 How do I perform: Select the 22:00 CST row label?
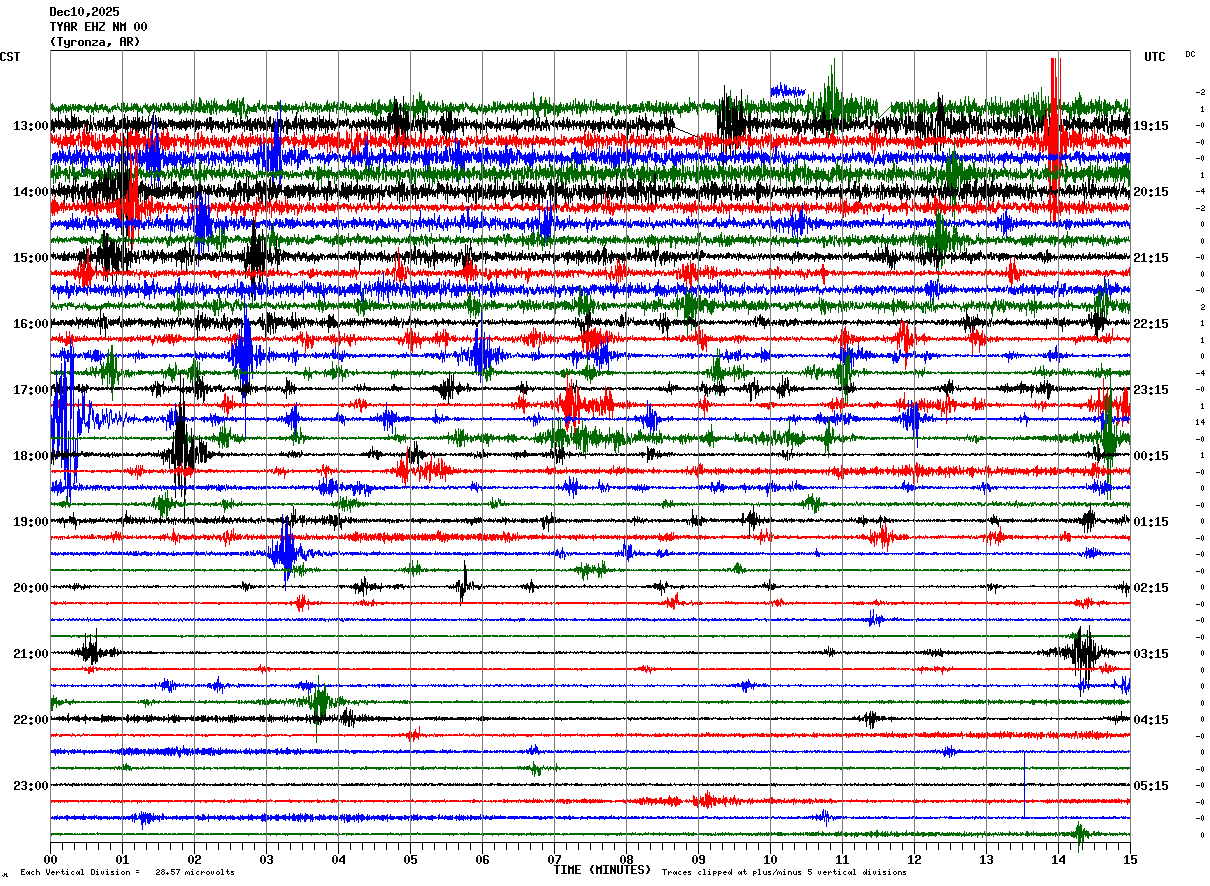[x=31, y=720]
